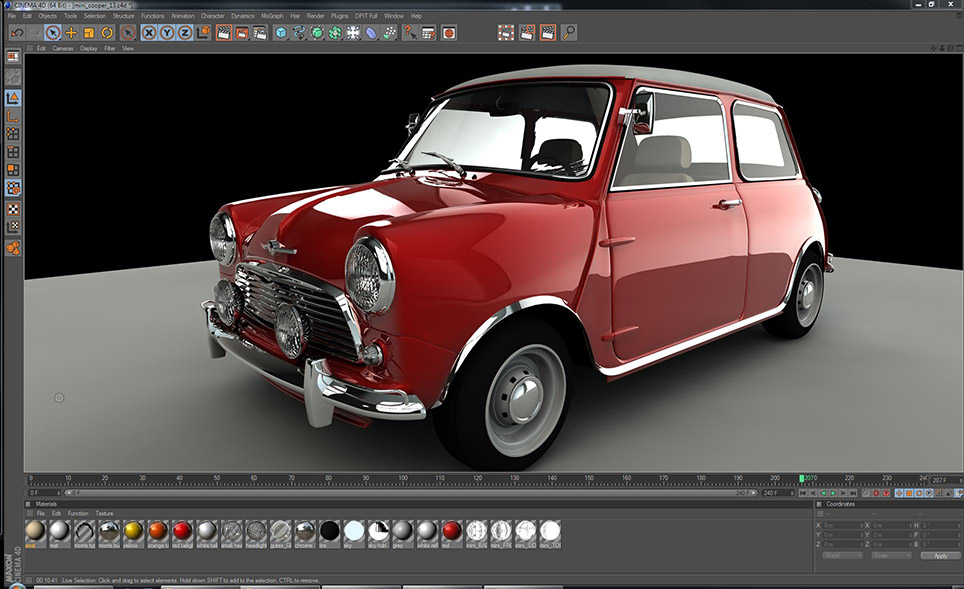Open the MoGraph menu
The width and height of the screenshot is (964, 589).
pyautogui.click(x=271, y=16)
